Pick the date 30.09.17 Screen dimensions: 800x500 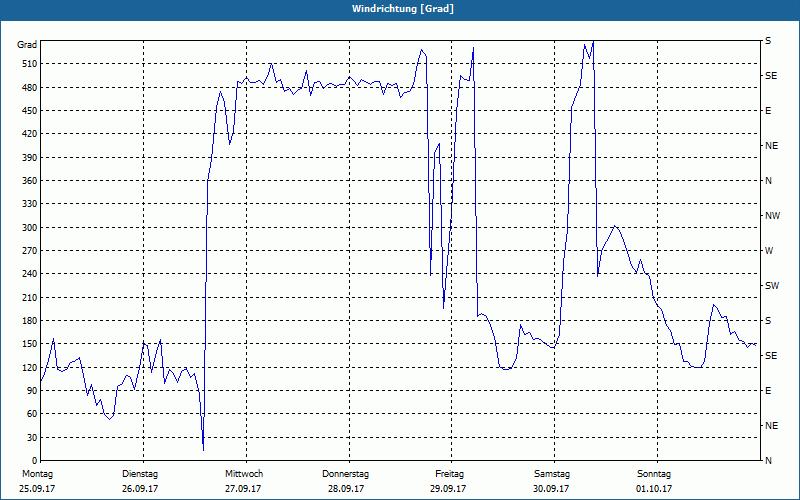click(551, 489)
